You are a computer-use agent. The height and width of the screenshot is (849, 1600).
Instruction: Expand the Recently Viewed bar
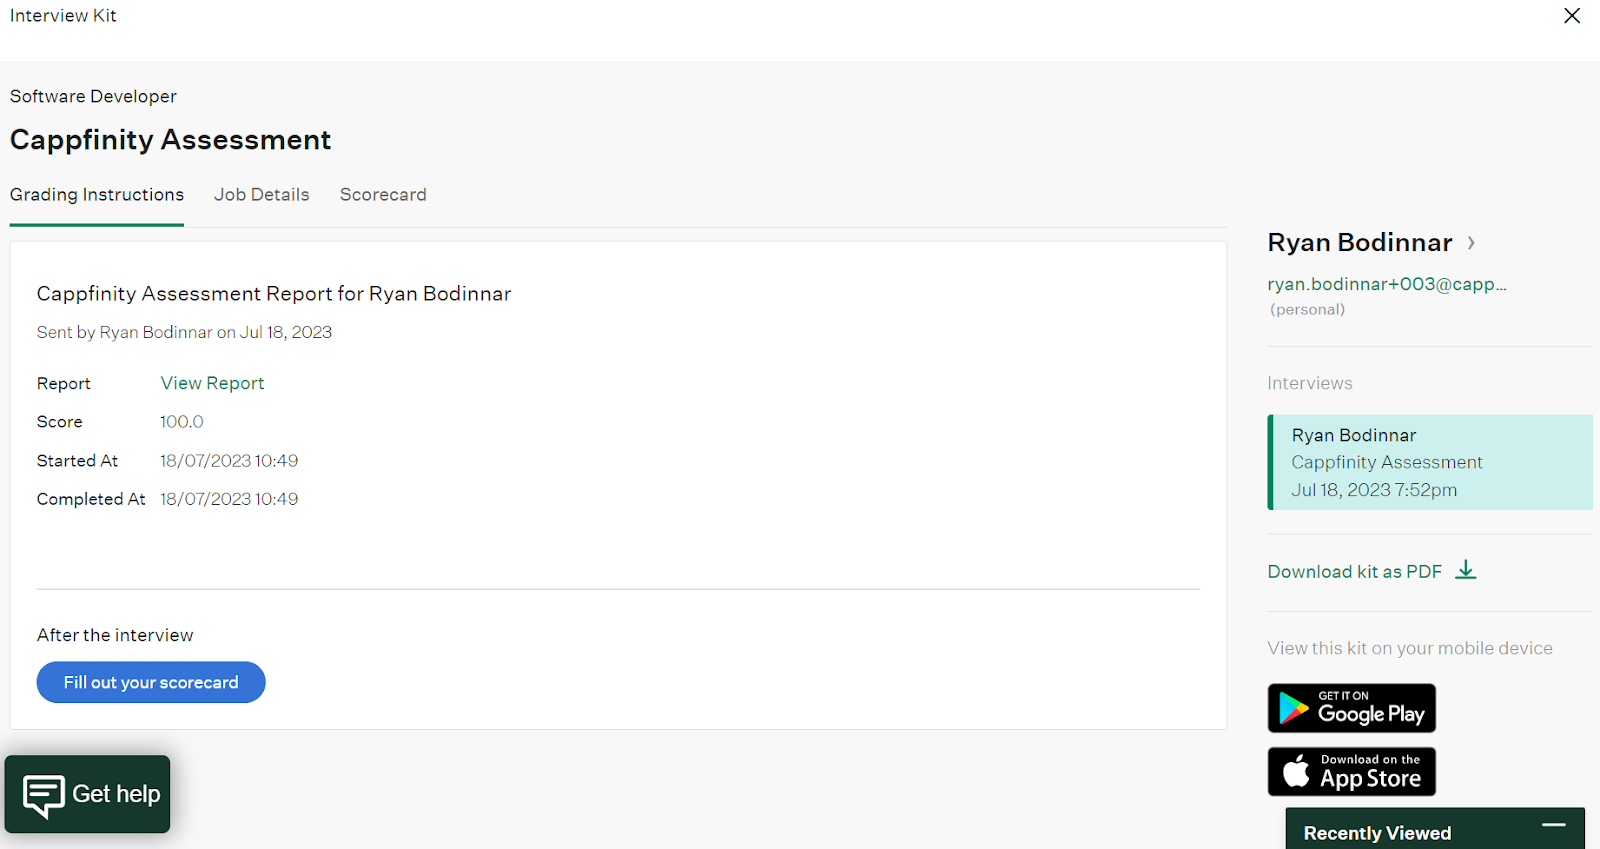pyautogui.click(x=1435, y=829)
